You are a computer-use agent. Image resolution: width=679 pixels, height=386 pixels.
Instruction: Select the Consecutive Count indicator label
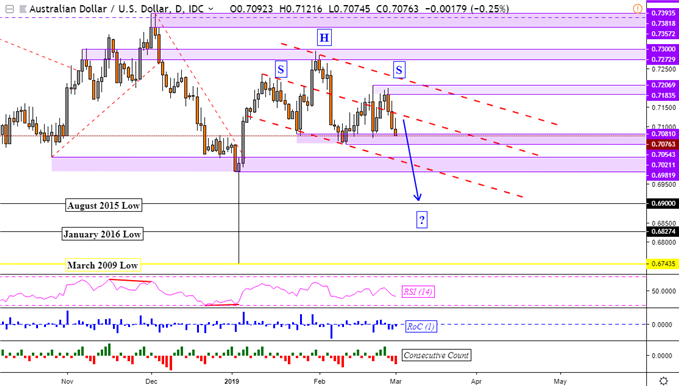tap(436, 355)
